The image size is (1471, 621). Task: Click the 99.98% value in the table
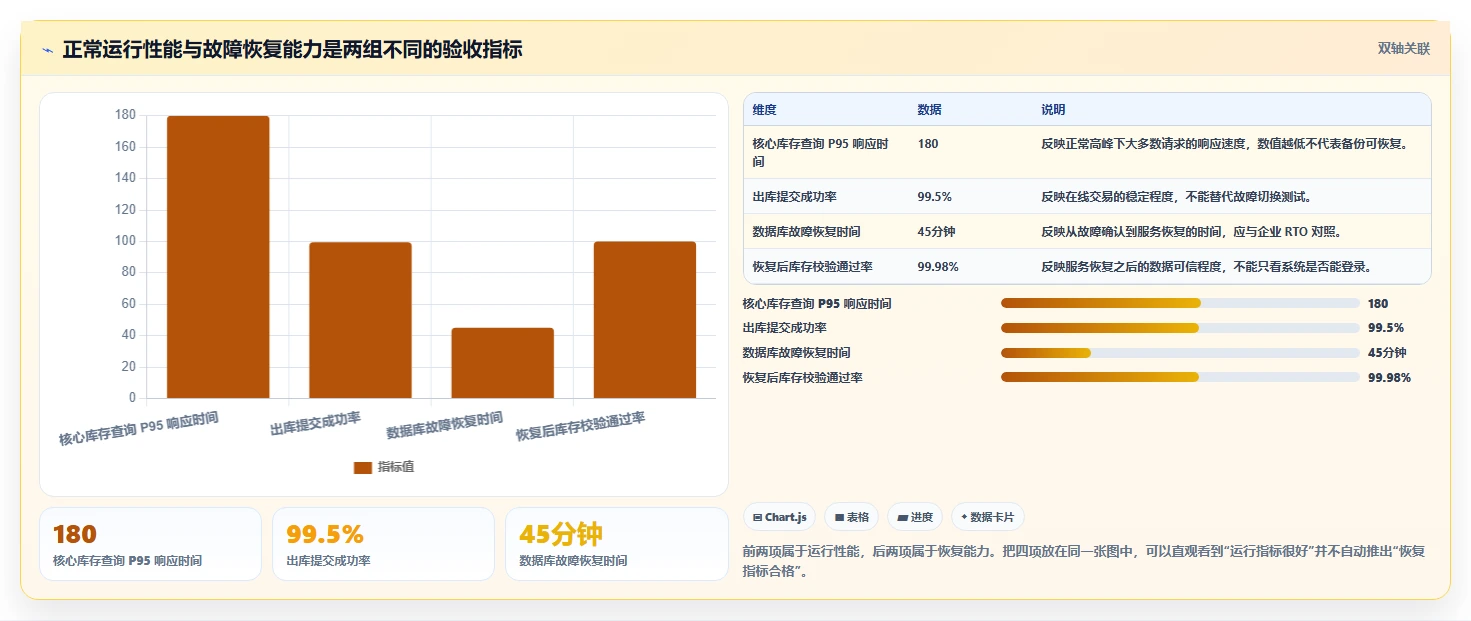pyautogui.click(x=938, y=267)
